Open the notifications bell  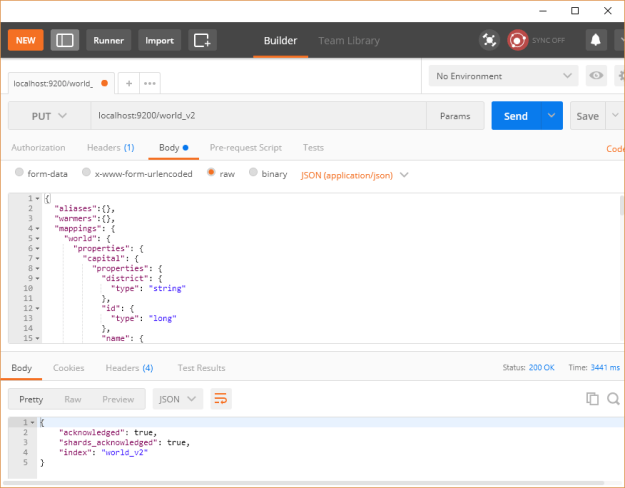[596, 40]
